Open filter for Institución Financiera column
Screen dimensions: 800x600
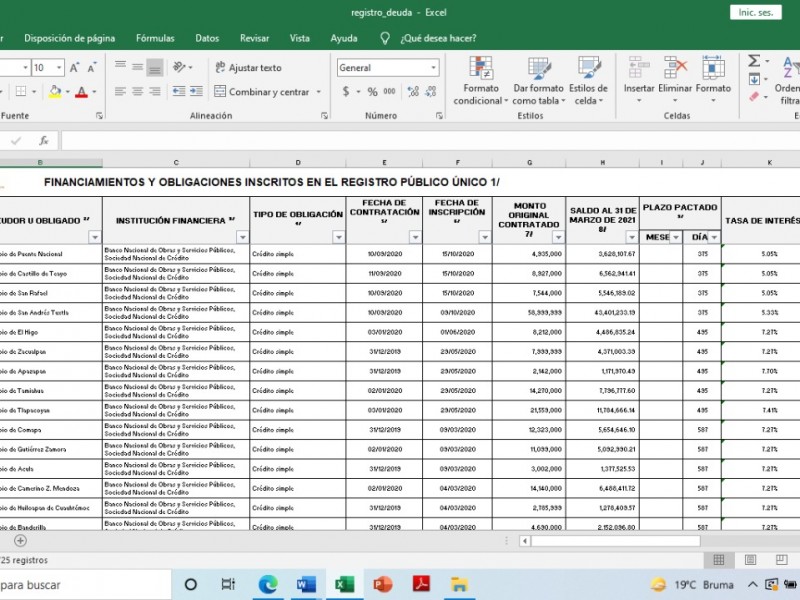(x=243, y=237)
